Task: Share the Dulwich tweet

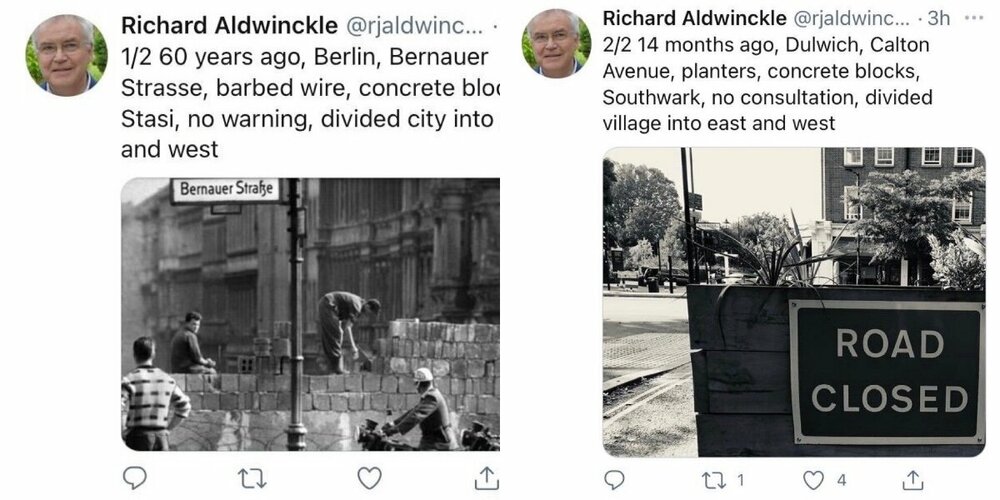Action: point(913,480)
